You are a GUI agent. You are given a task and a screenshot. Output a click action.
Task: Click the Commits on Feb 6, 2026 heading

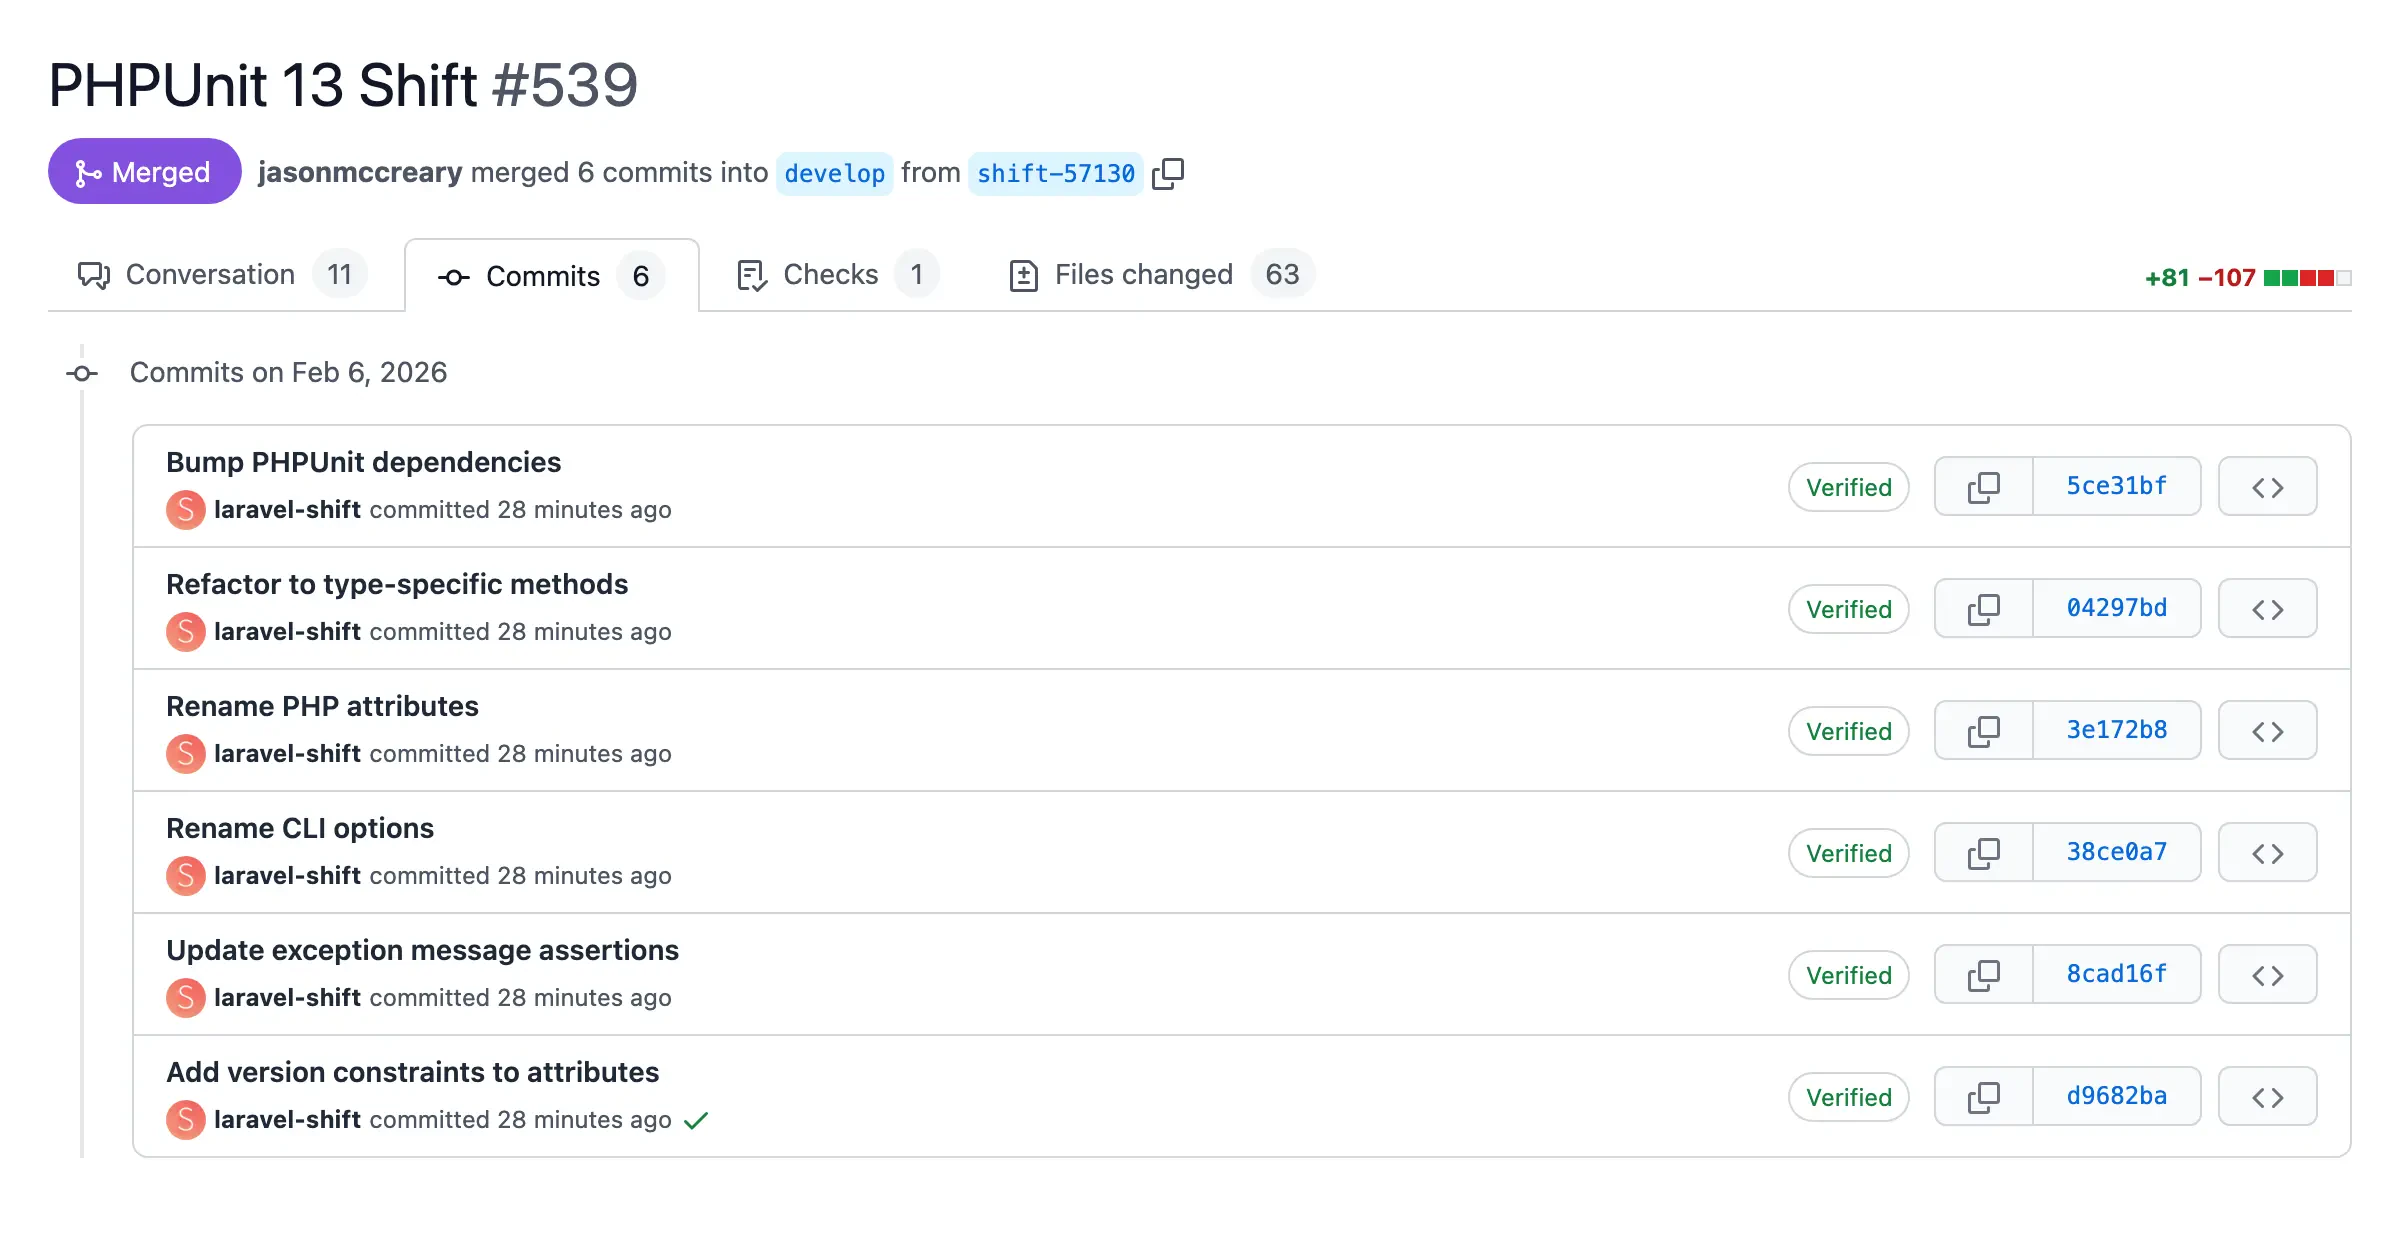[288, 373]
